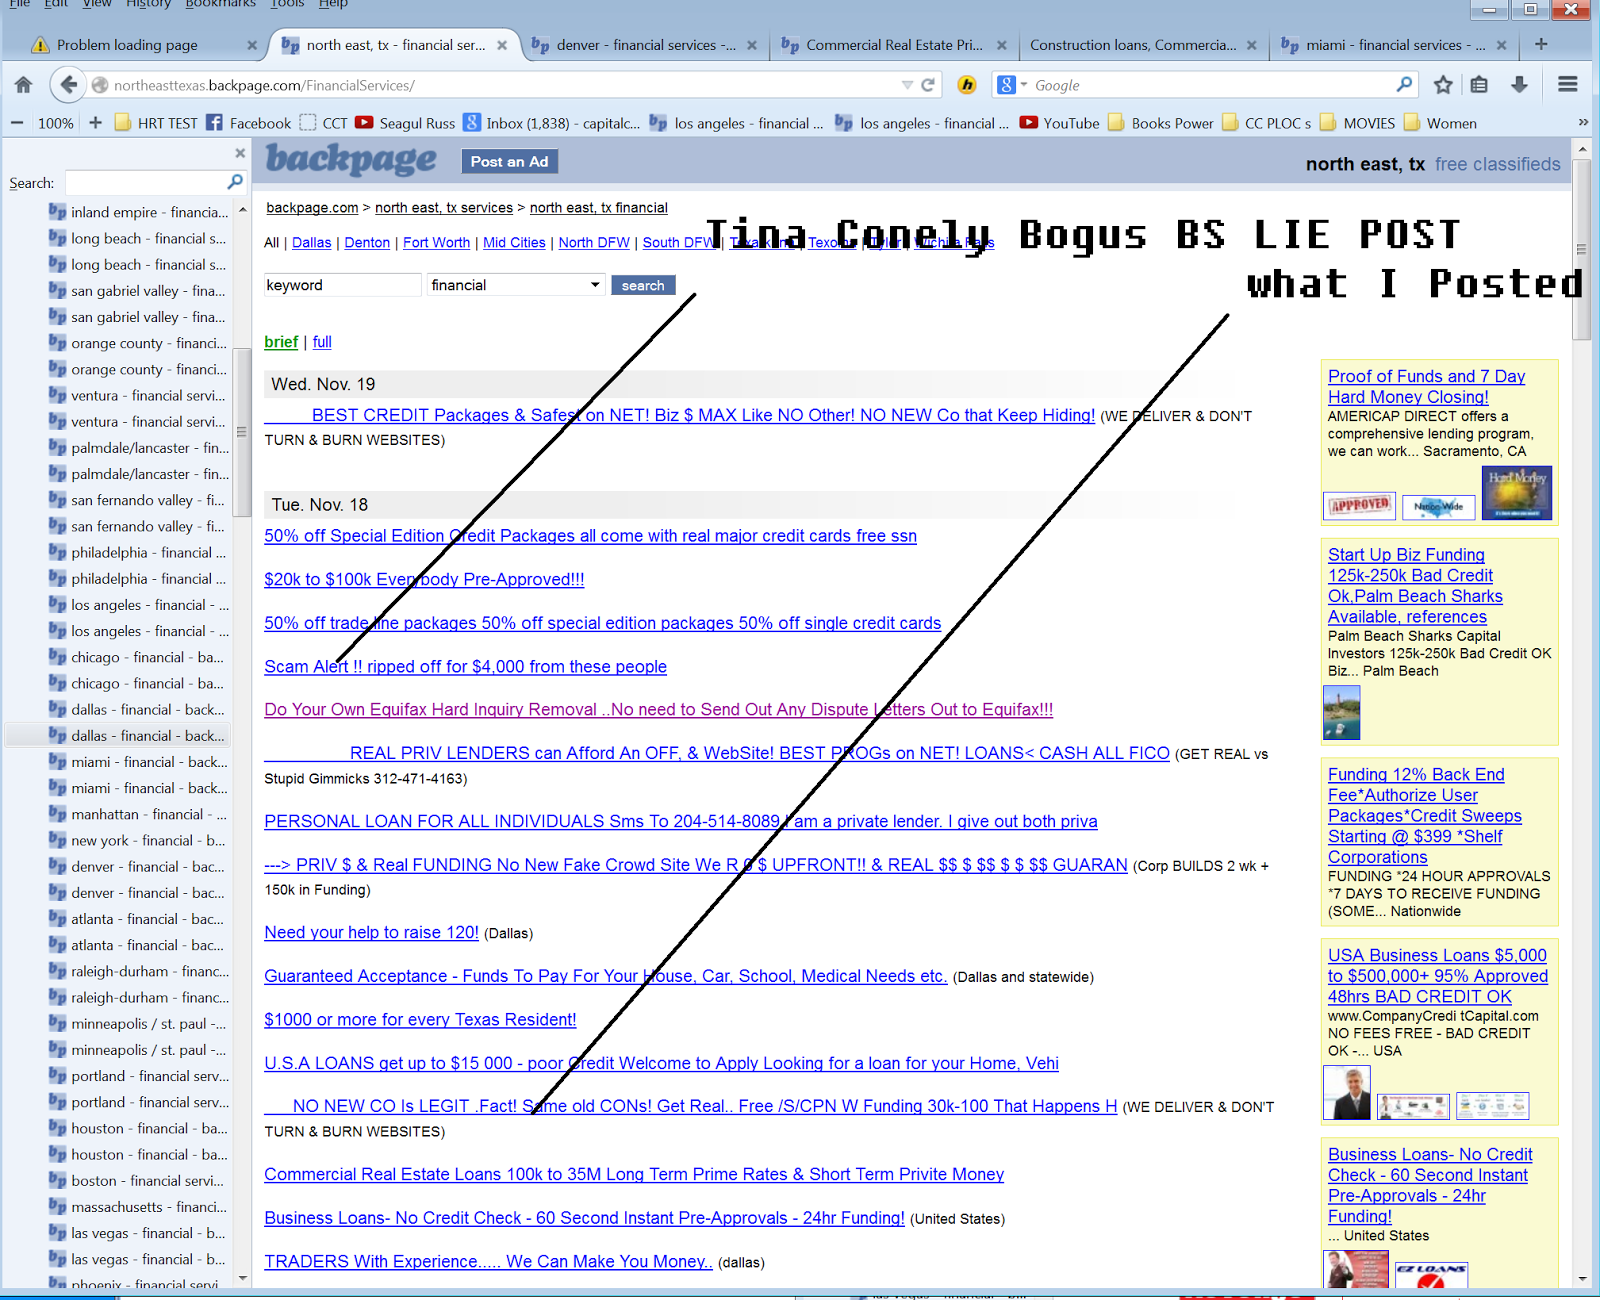The height and width of the screenshot is (1300, 1600).
Task: Click the keyword input field
Action: [x=342, y=285]
